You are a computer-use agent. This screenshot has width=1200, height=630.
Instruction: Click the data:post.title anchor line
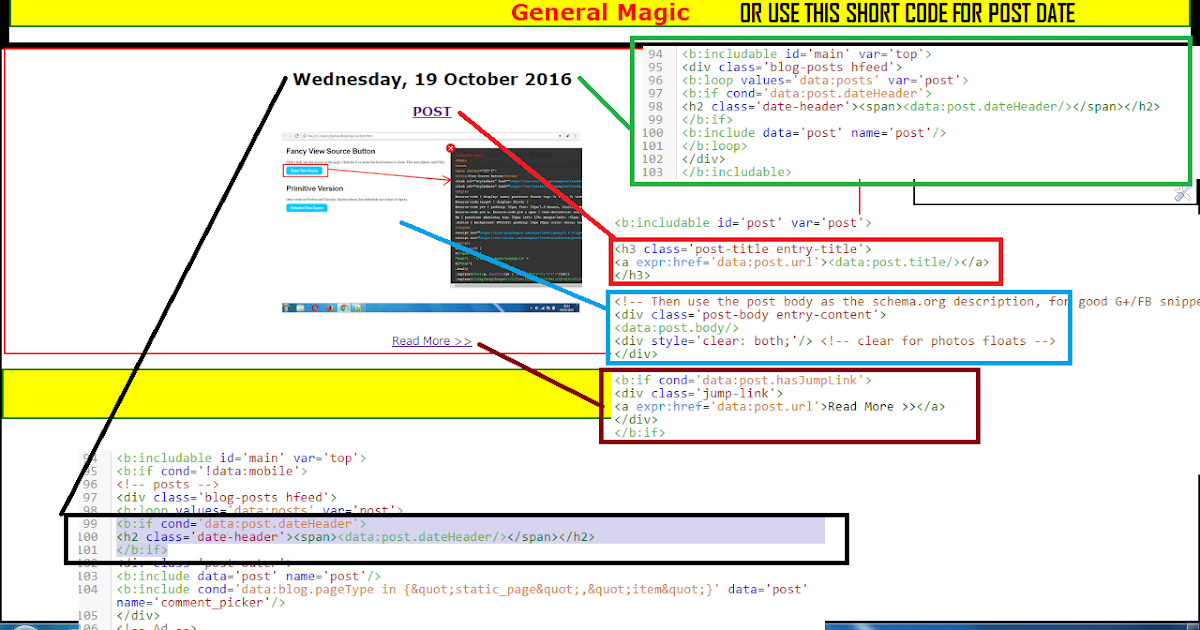[802, 262]
